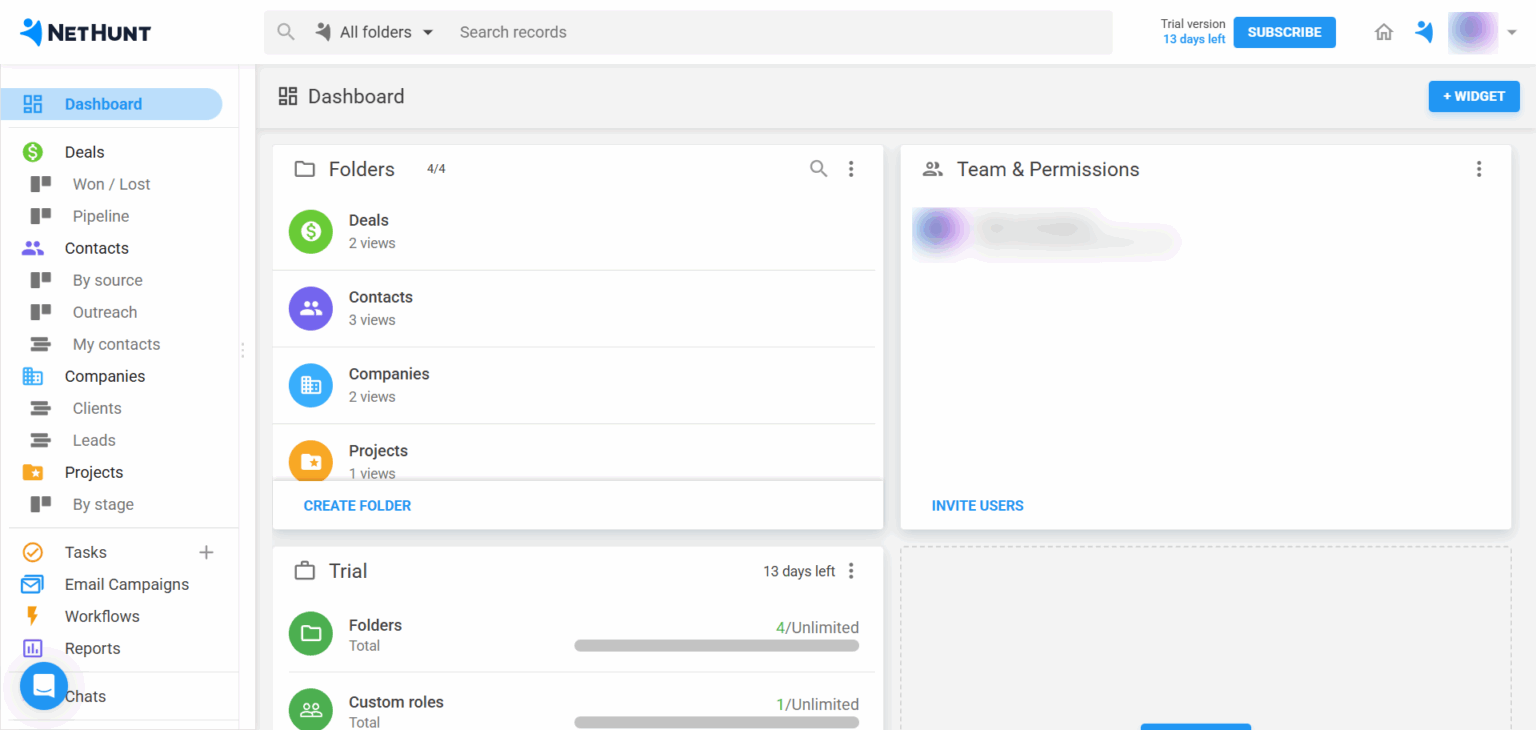The image size is (1536, 730).
Task: Open the Clients view
Action: pyautogui.click(x=97, y=408)
